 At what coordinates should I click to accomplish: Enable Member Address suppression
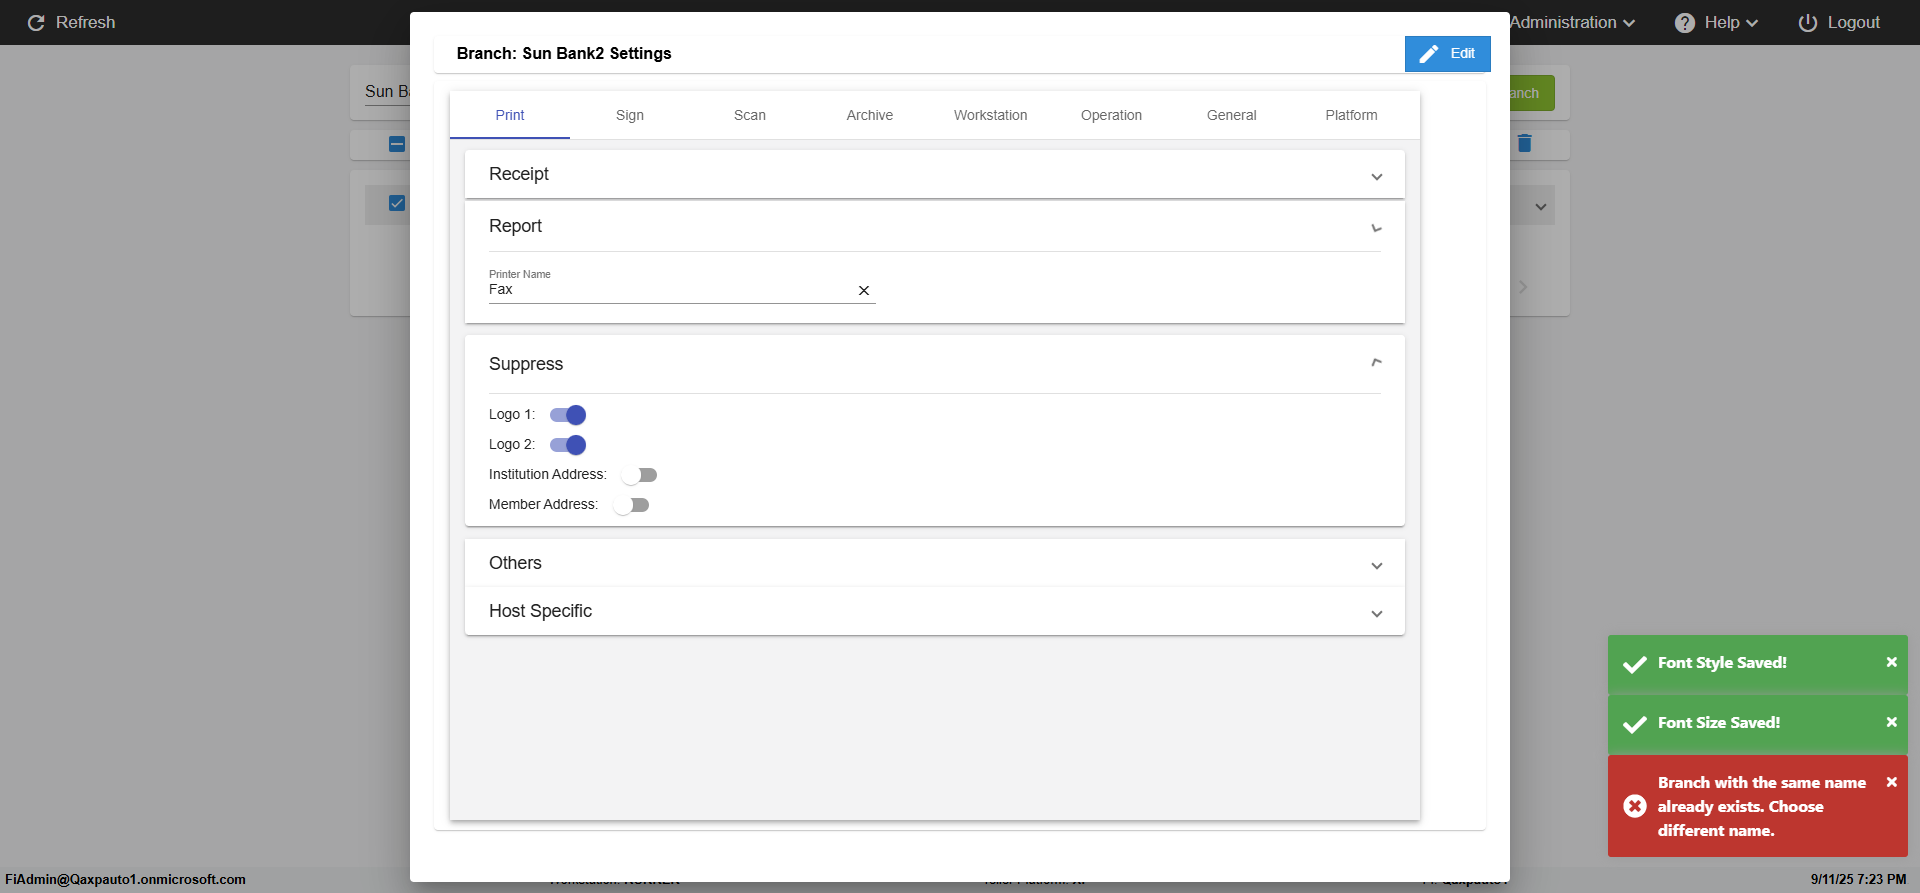click(x=631, y=505)
